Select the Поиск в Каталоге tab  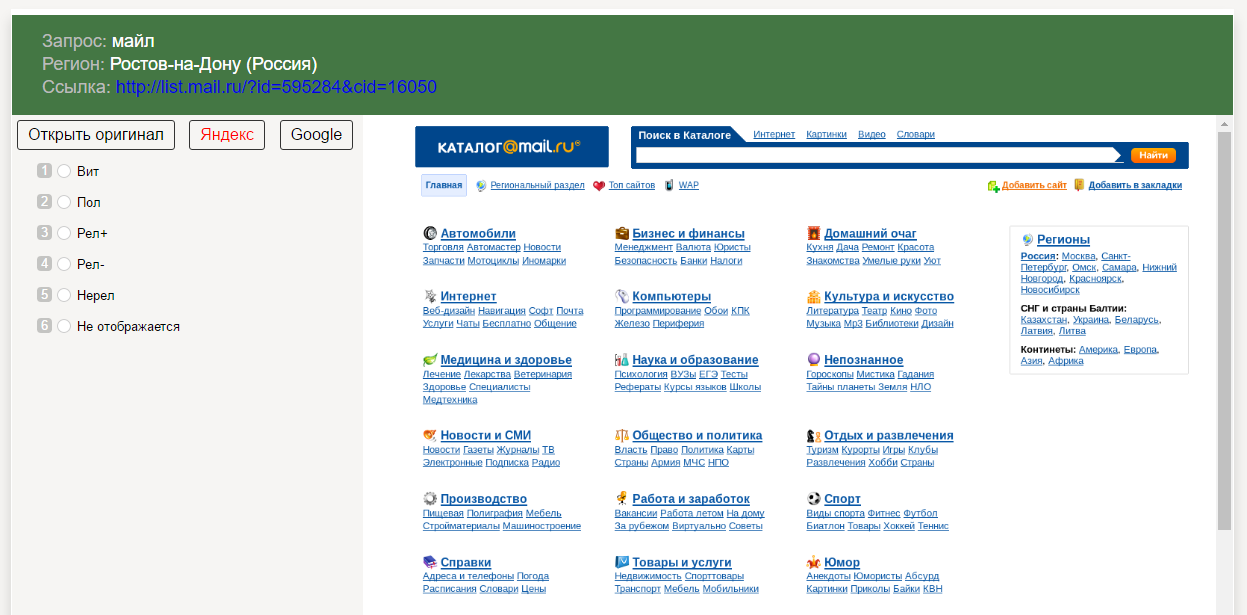(x=685, y=135)
